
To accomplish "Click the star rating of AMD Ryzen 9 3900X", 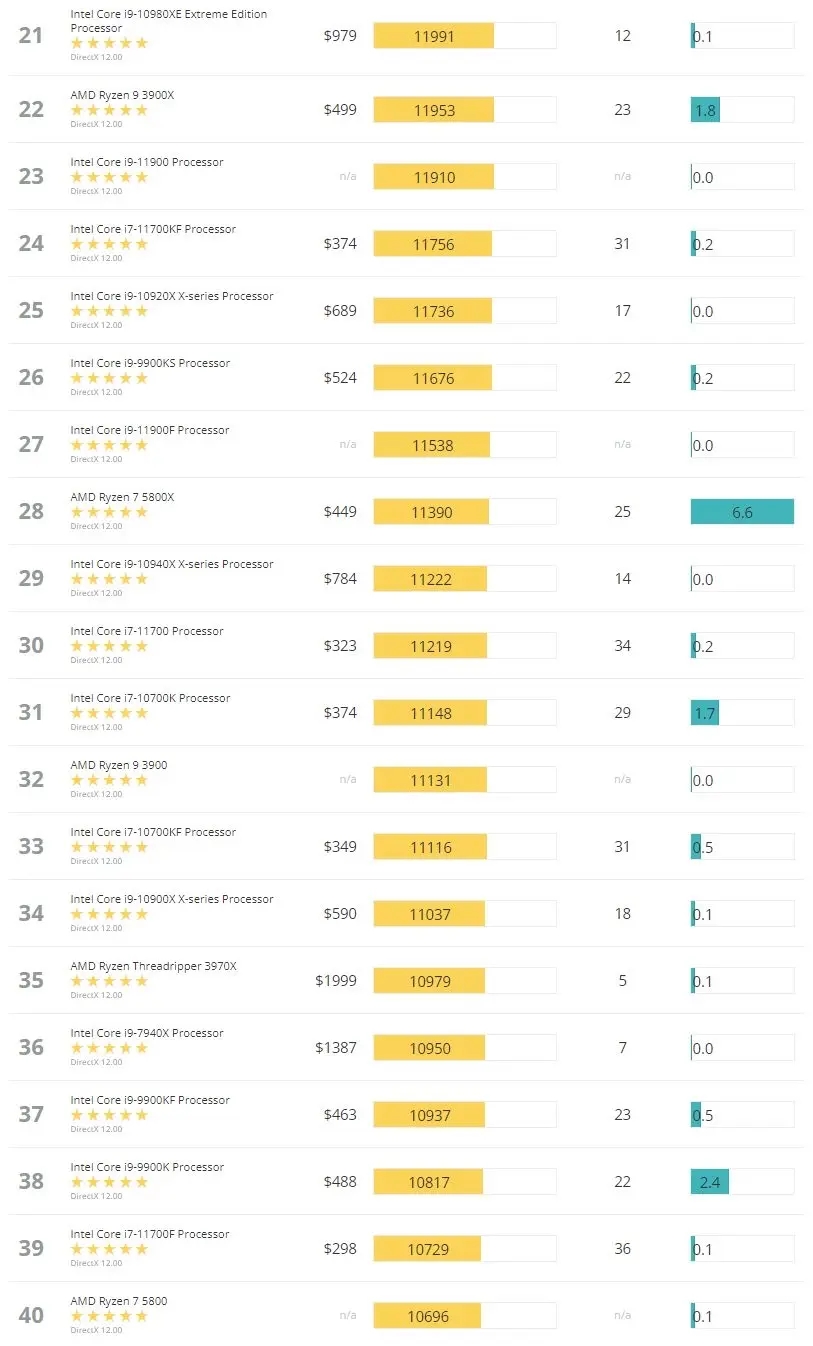I will [x=109, y=110].
